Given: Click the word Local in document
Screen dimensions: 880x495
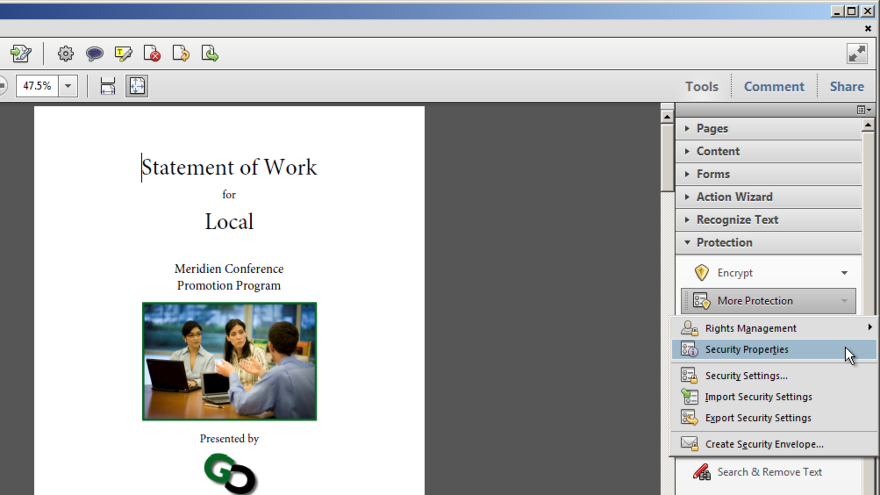Looking at the screenshot, I should pos(229,222).
